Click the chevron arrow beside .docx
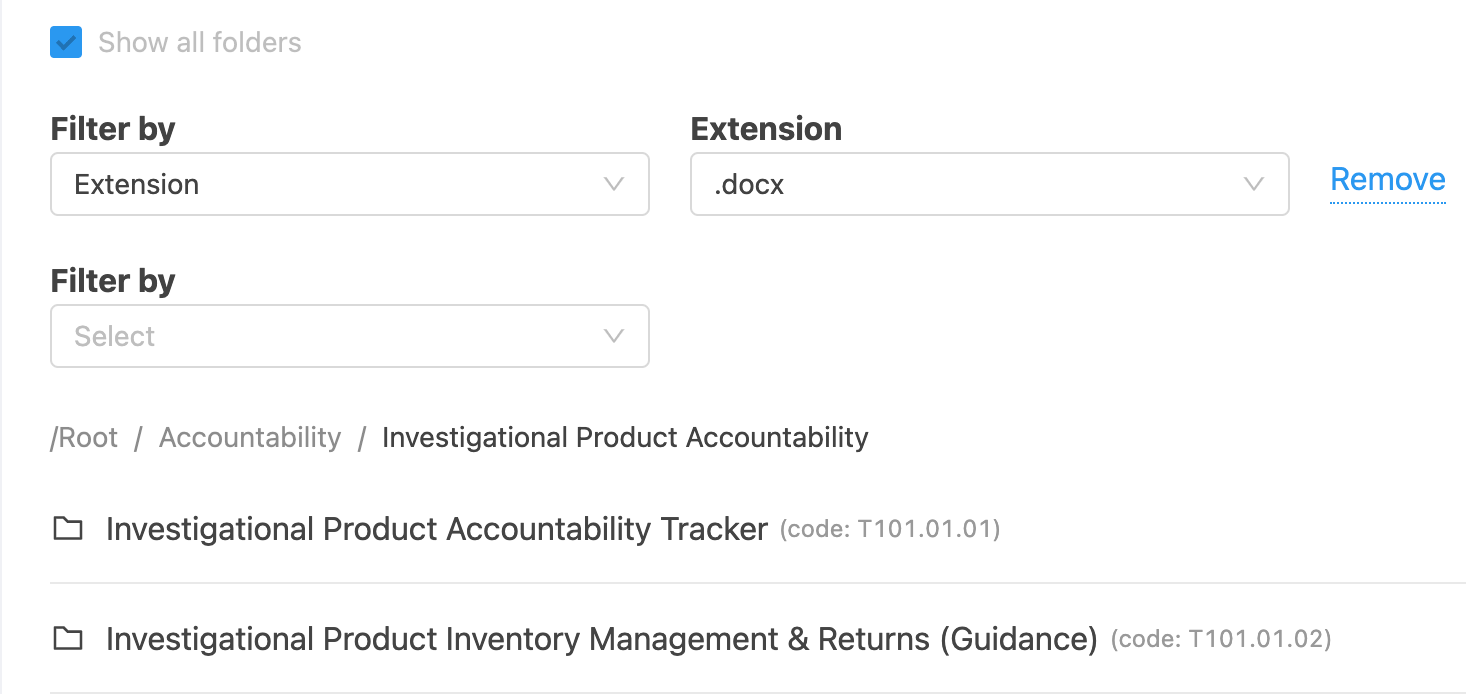Screen dimensions: 1466x694 point(1254,184)
